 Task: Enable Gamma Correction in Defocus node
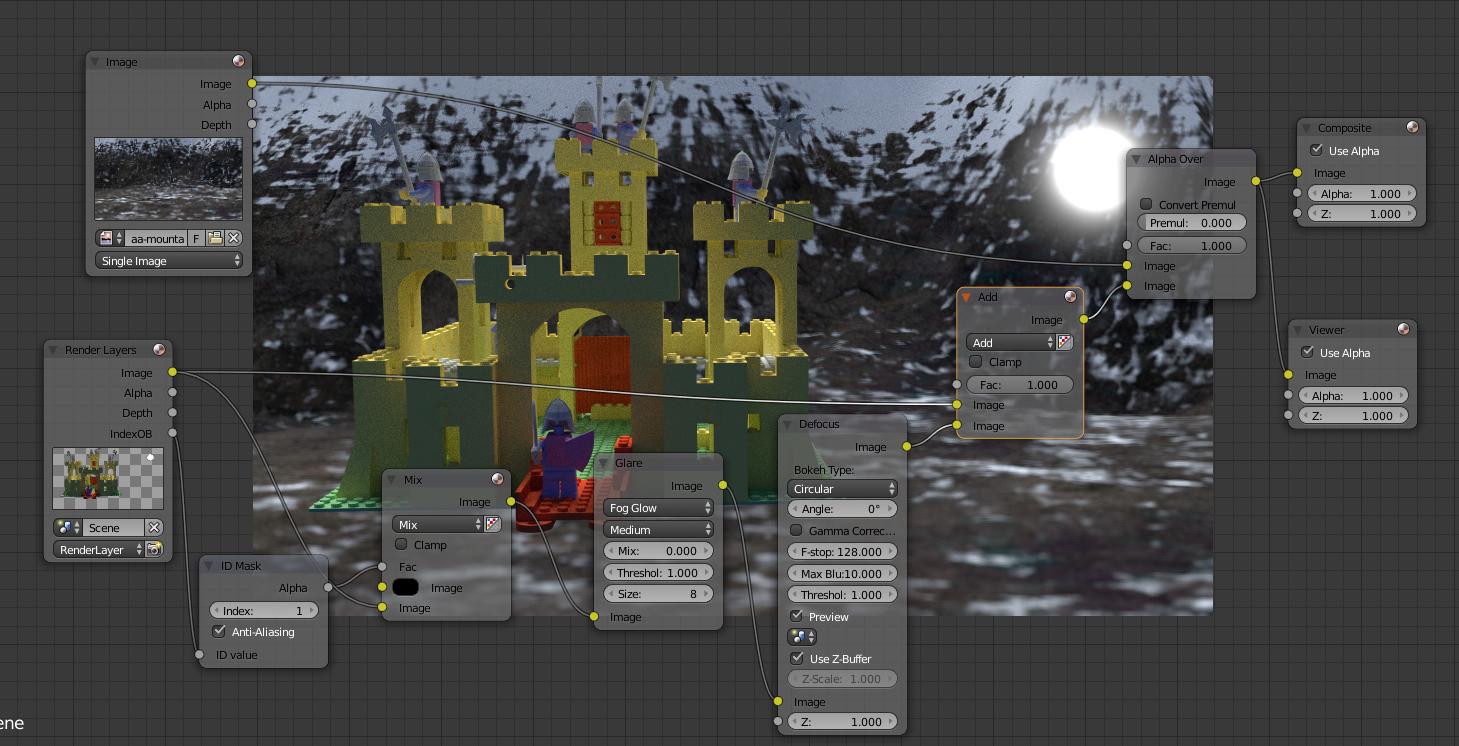[x=796, y=530]
